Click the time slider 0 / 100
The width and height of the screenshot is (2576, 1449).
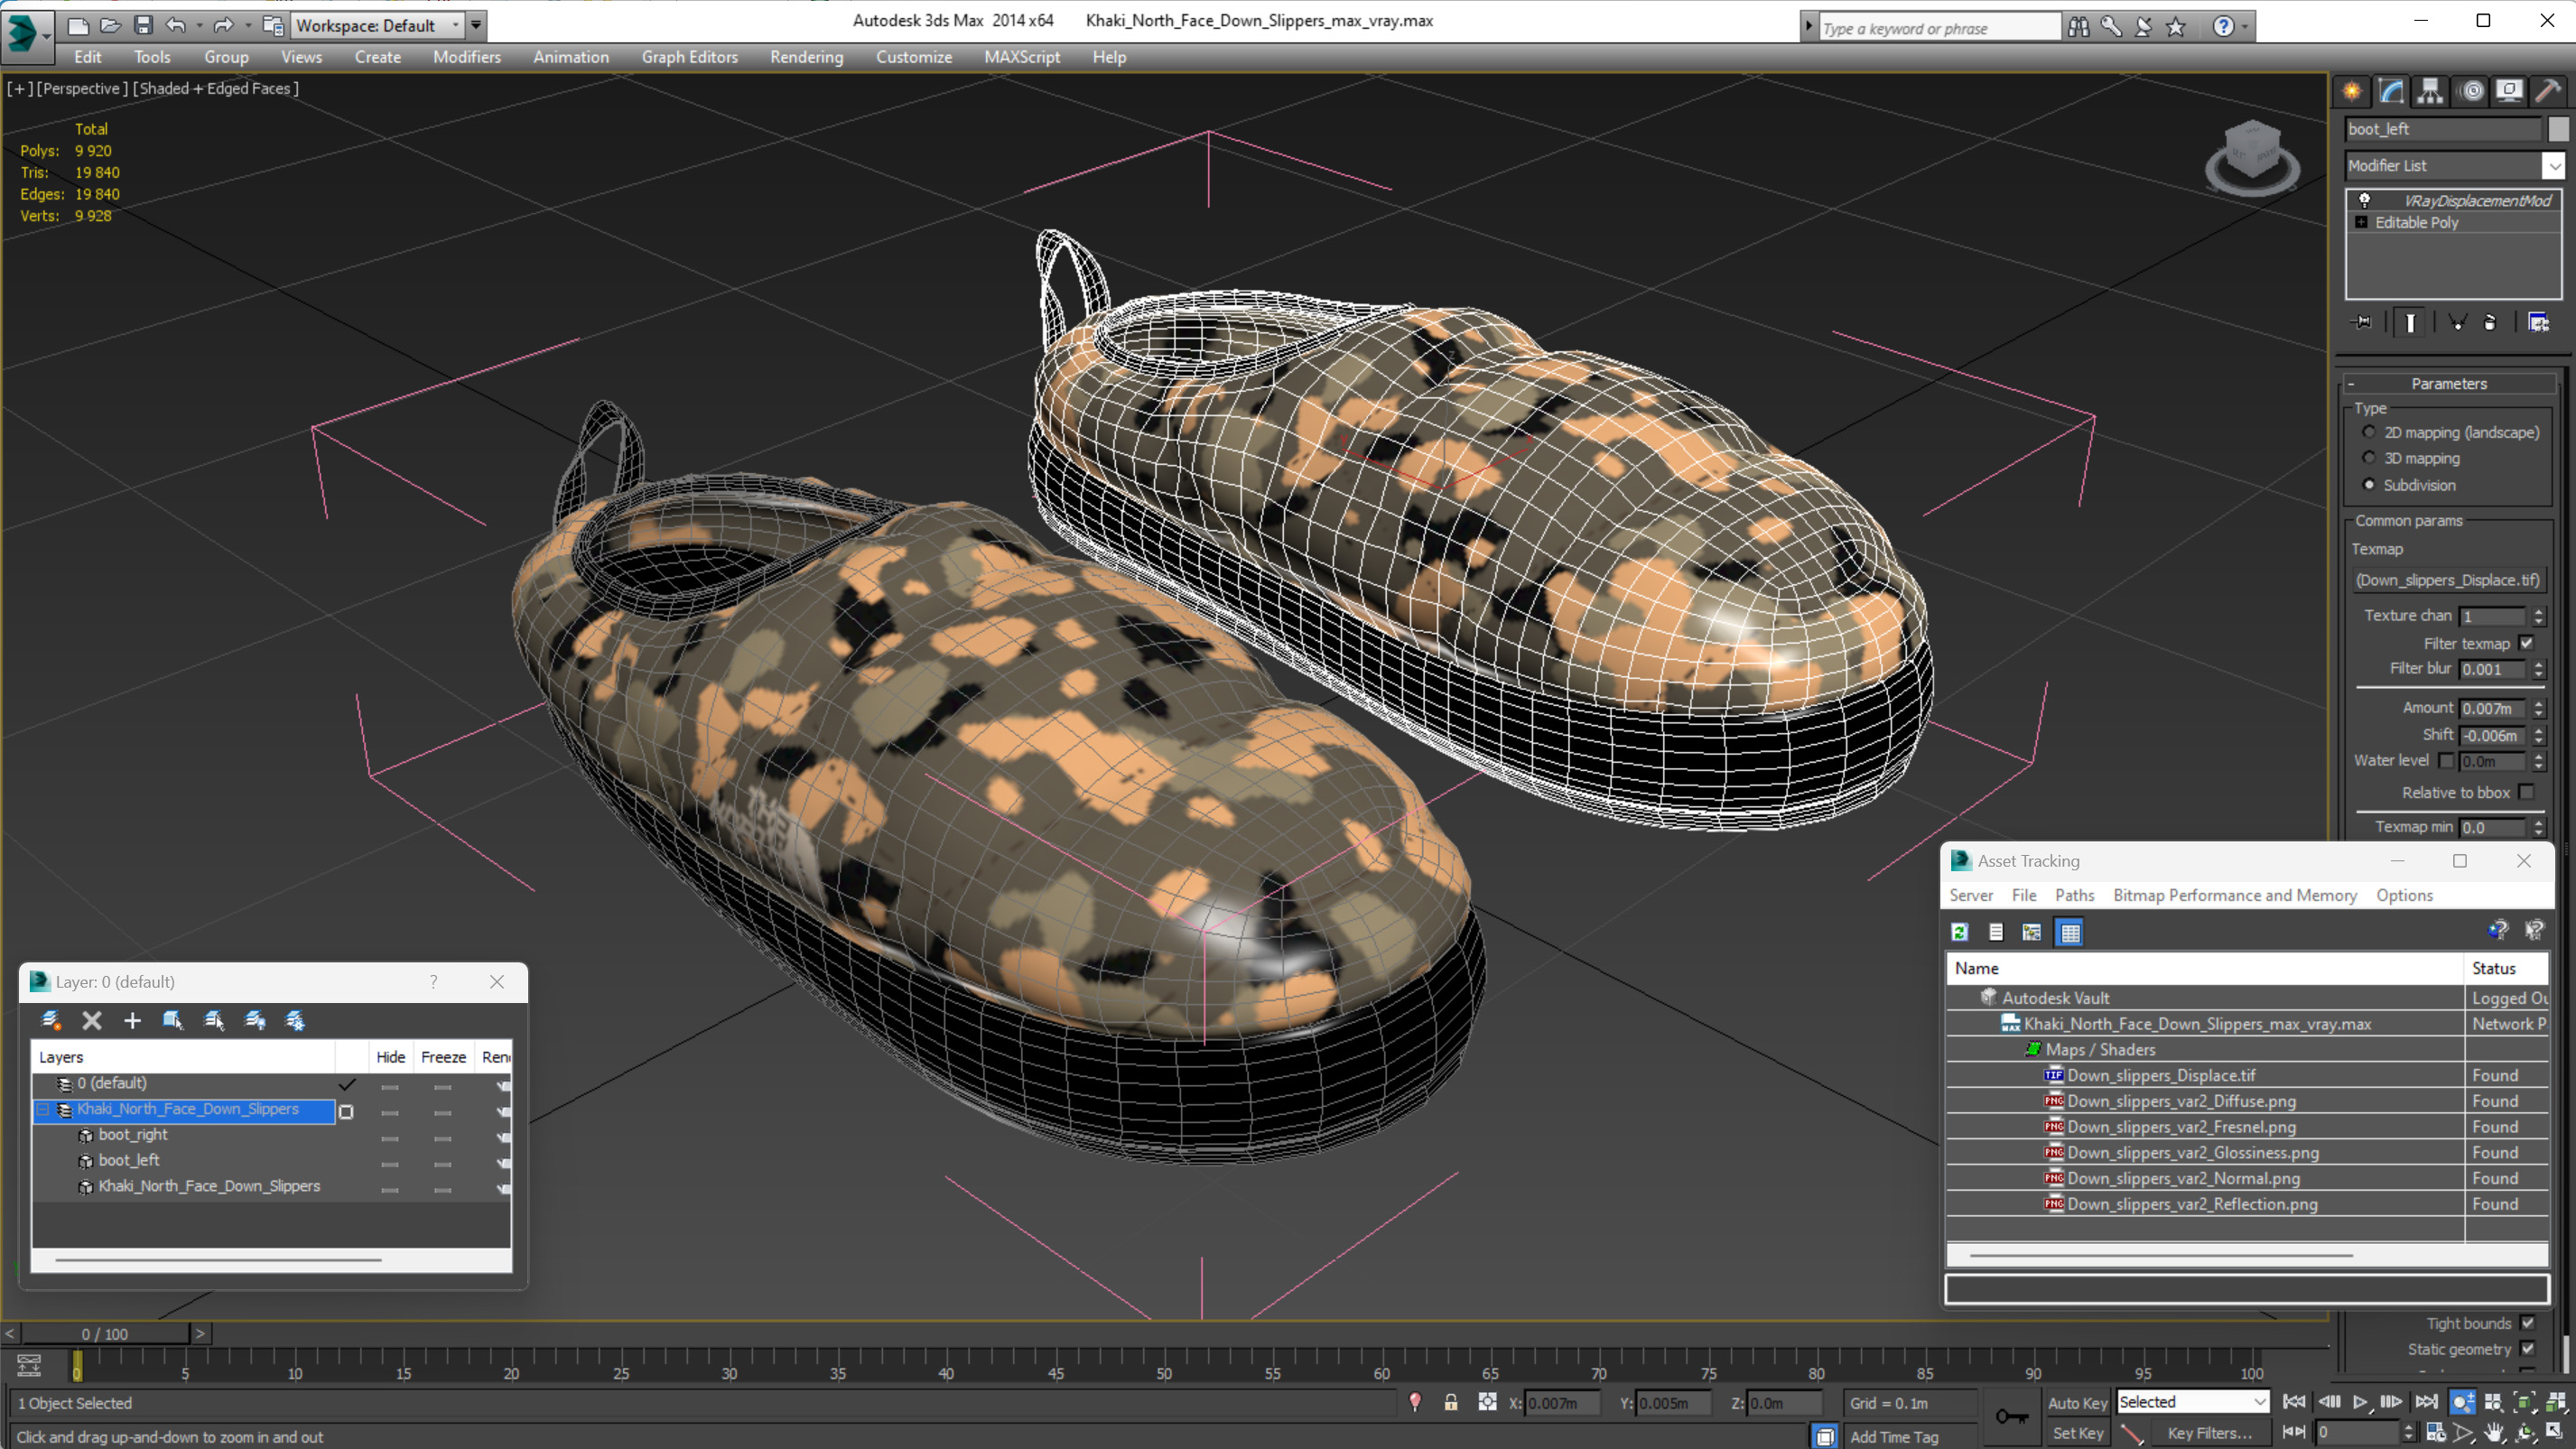point(105,1334)
